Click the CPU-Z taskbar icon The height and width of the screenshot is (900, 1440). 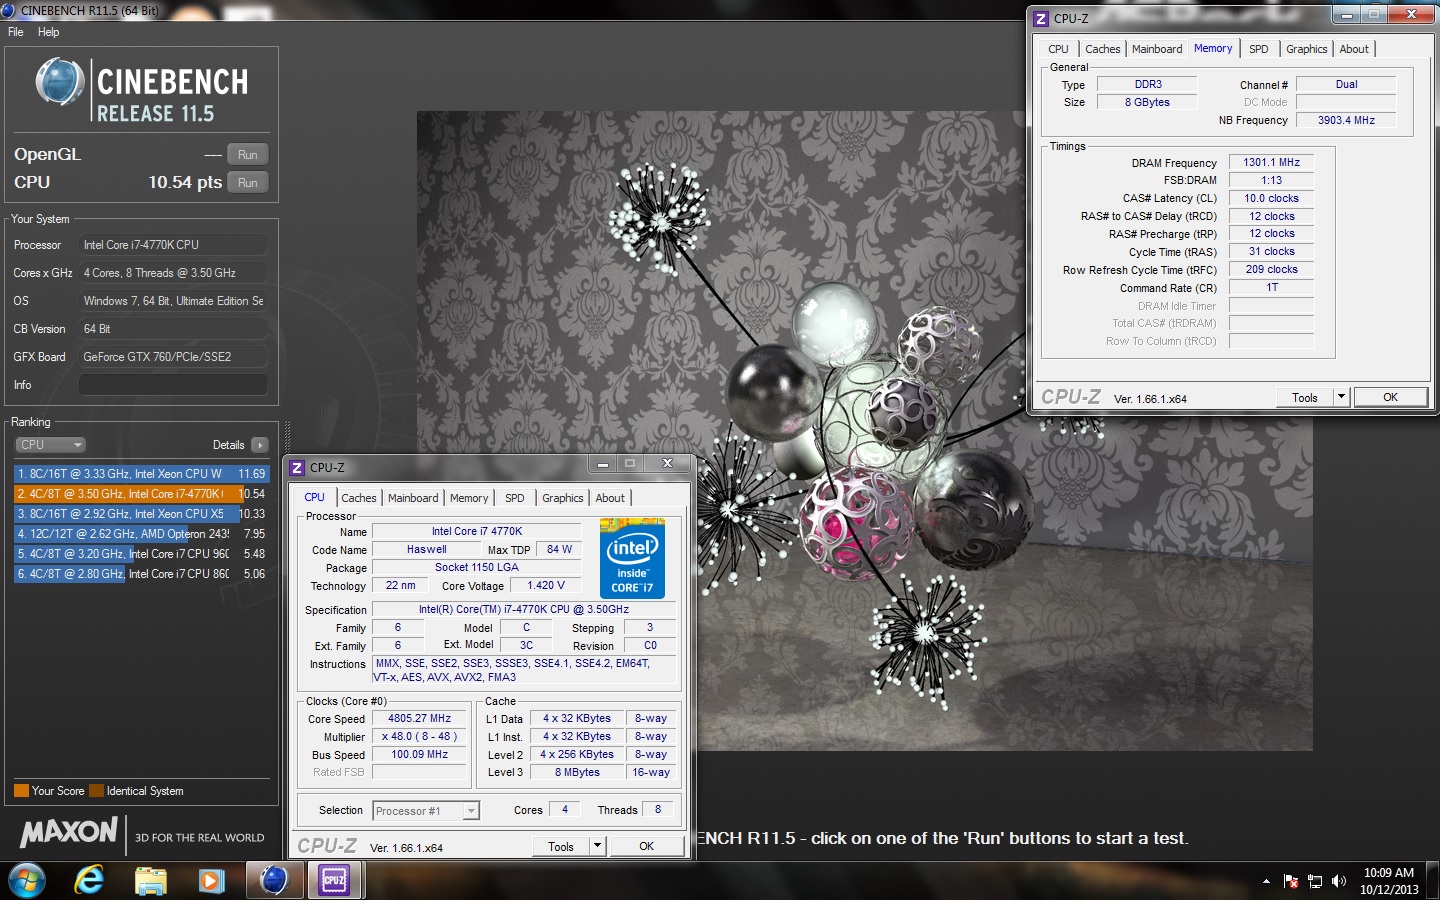click(334, 880)
